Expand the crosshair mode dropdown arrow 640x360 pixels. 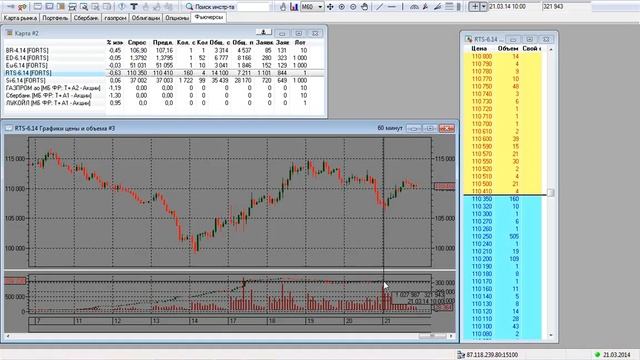[484, 7]
